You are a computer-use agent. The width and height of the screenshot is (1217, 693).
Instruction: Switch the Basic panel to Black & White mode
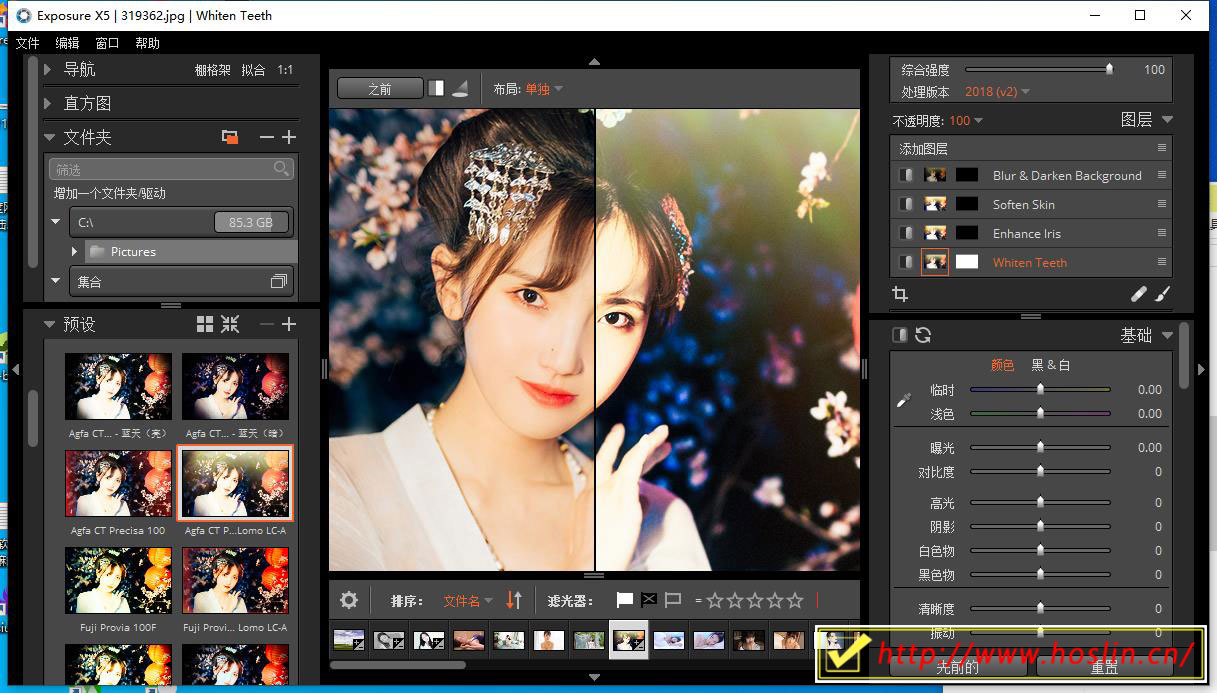(1051, 365)
